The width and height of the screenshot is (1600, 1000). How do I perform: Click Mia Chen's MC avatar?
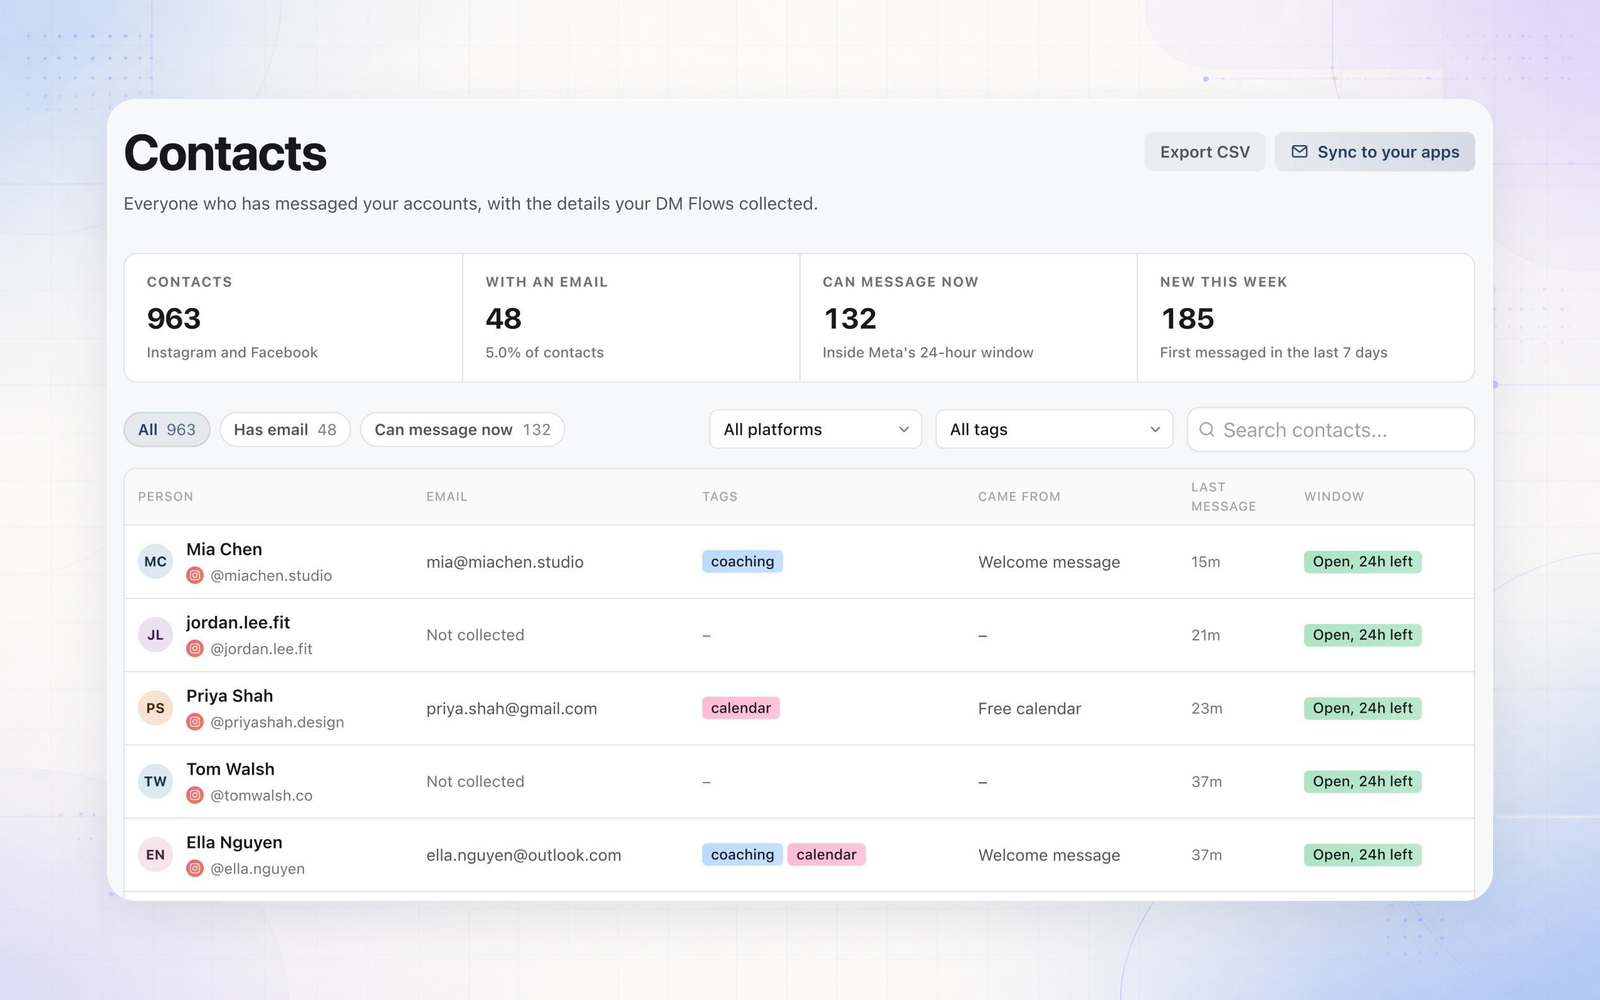coord(155,562)
